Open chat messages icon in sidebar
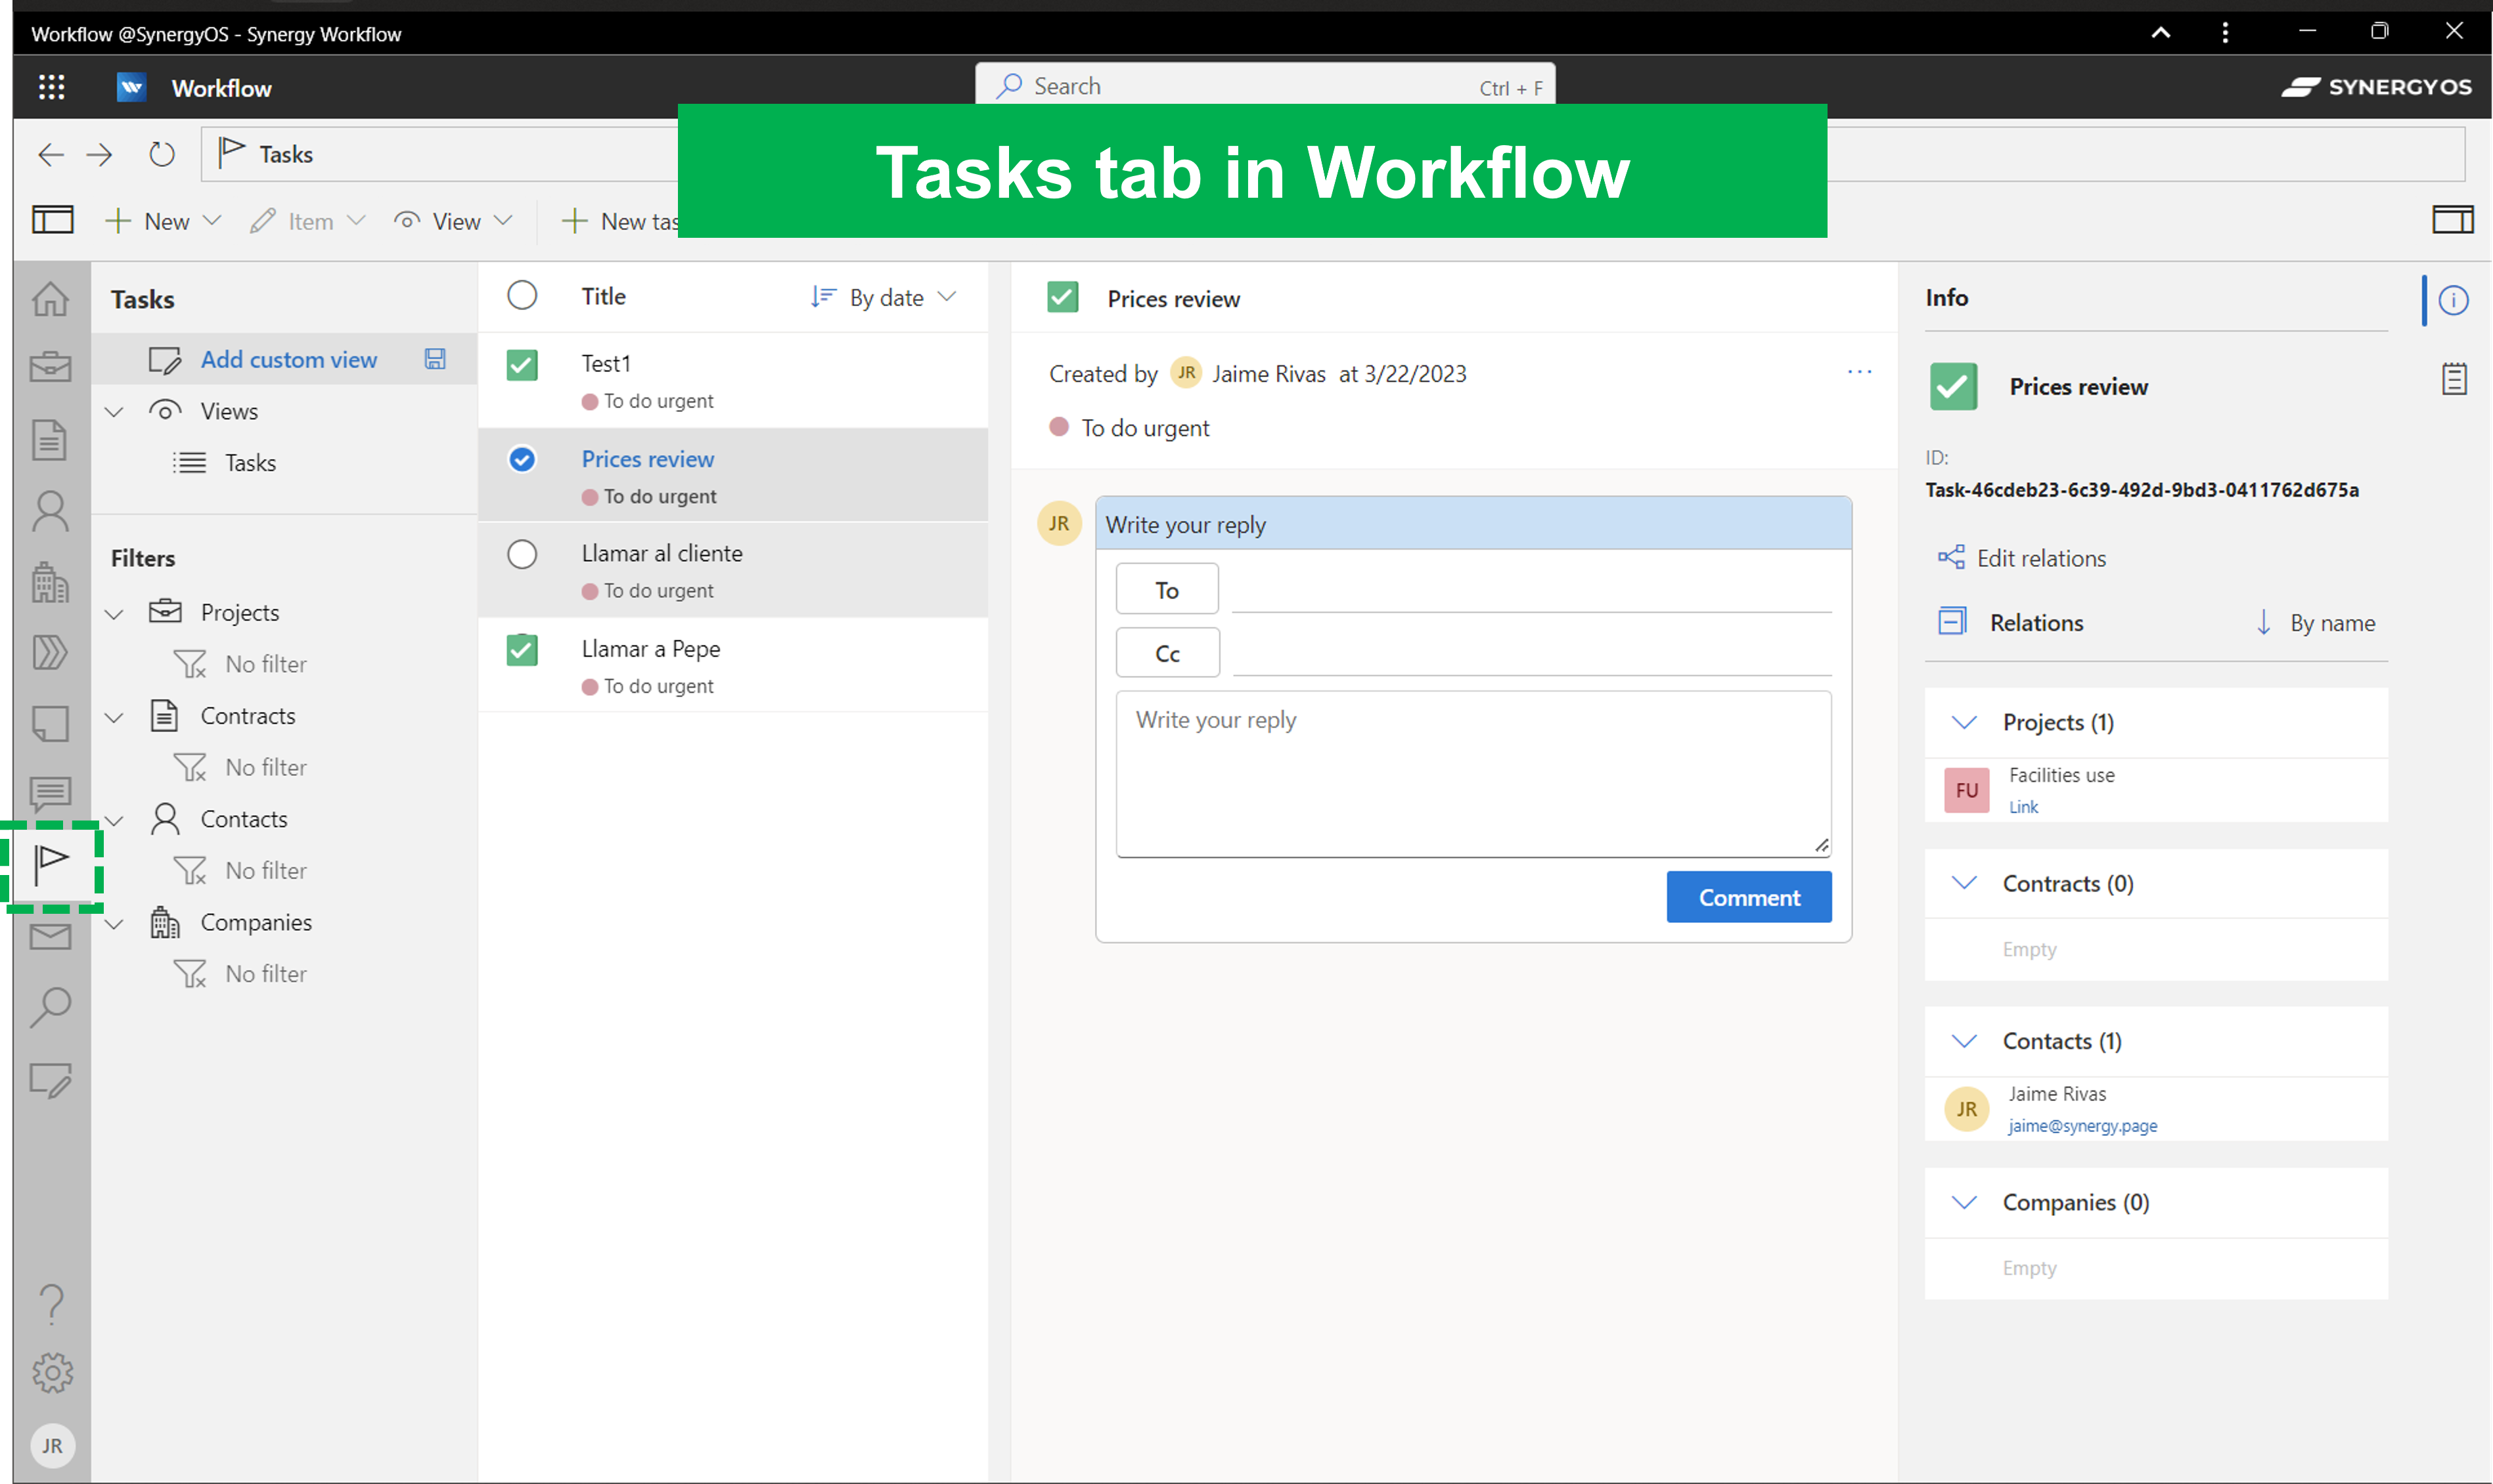This screenshot has height=1484, width=2493. click(x=50, y=795)
